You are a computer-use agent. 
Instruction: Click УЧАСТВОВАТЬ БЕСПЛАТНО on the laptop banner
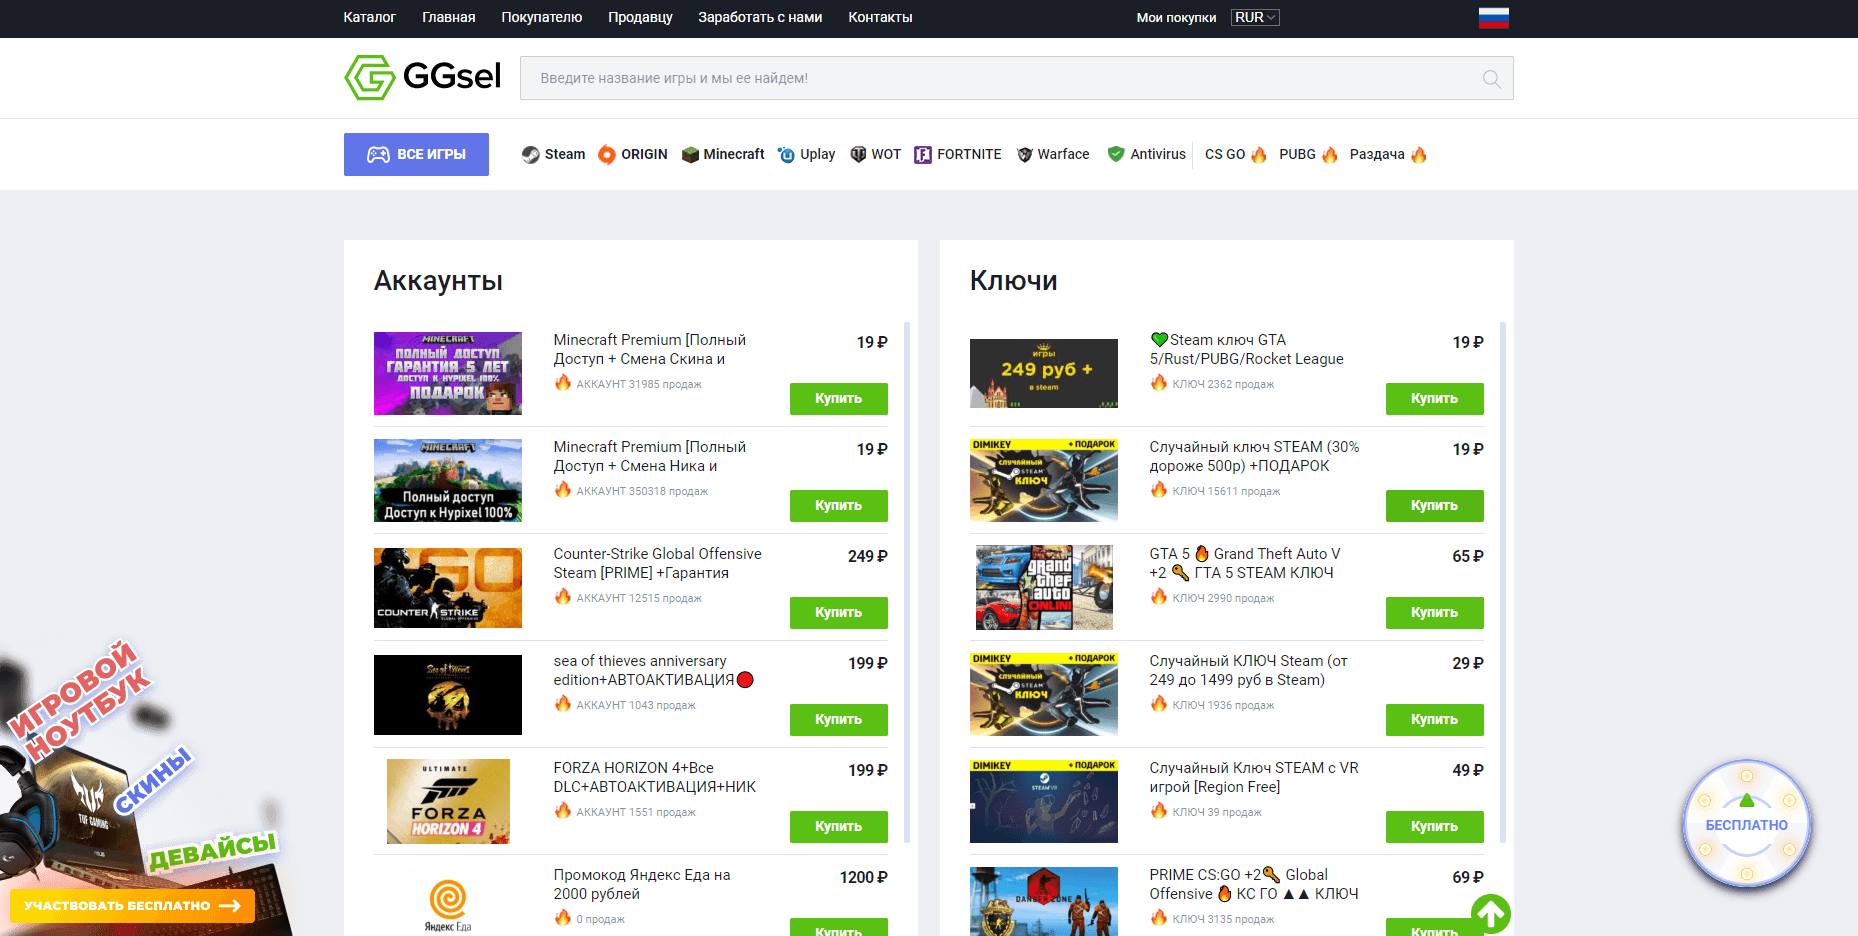click(x=131, y=905)
